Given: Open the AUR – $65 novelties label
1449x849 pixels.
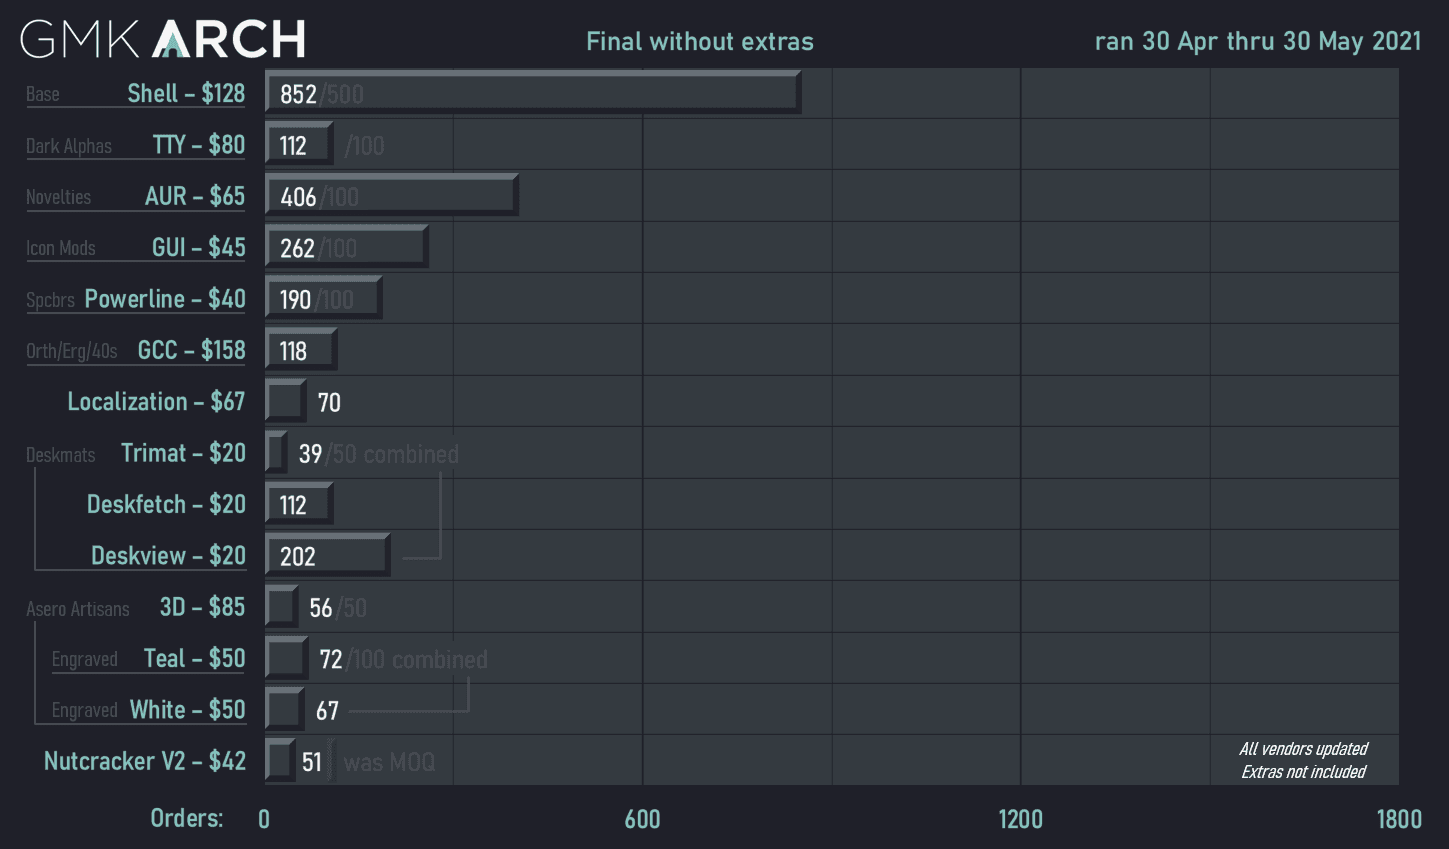Looking at the screenshot, I should pyautogui.click(x=195, y=196).
